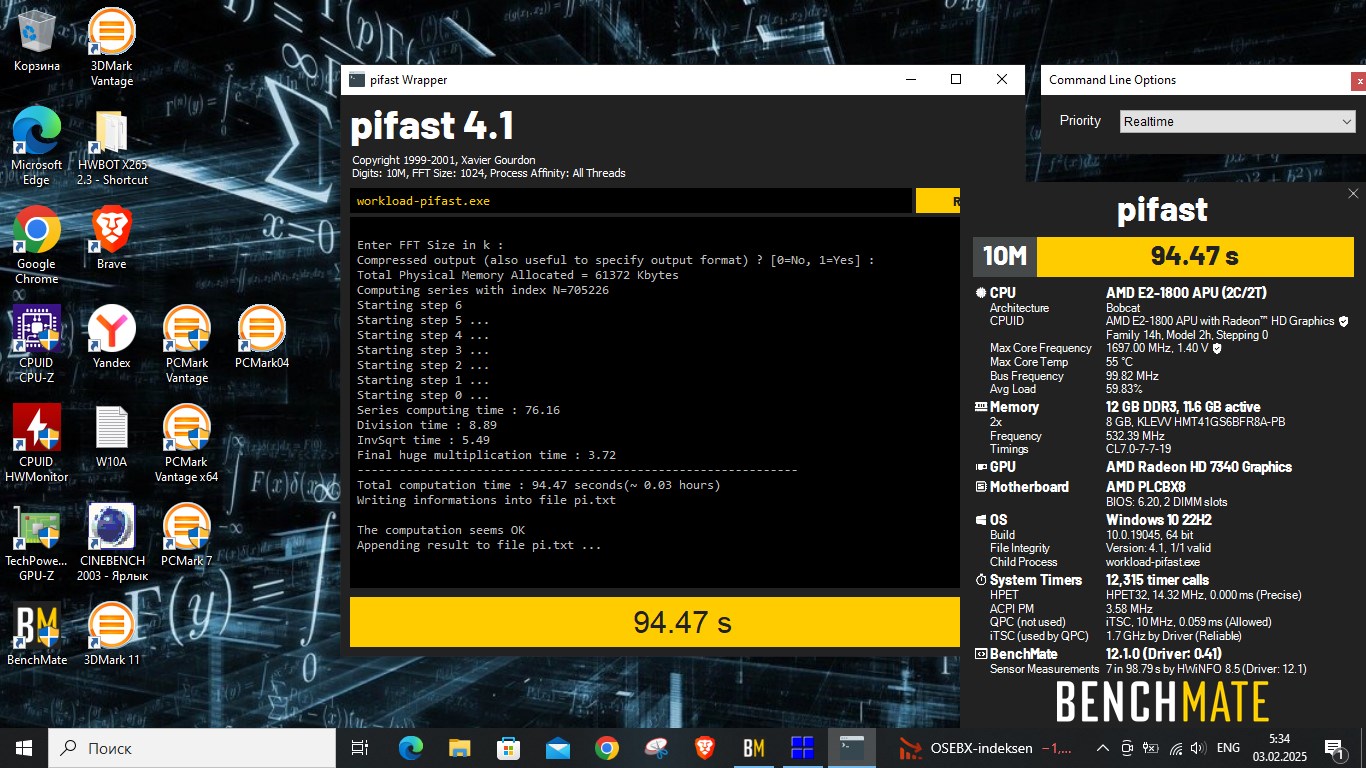Click the AMD Radeon HD 7340 Graphics text
The width and height of the screenshot is (1366, 768).
1199,467
